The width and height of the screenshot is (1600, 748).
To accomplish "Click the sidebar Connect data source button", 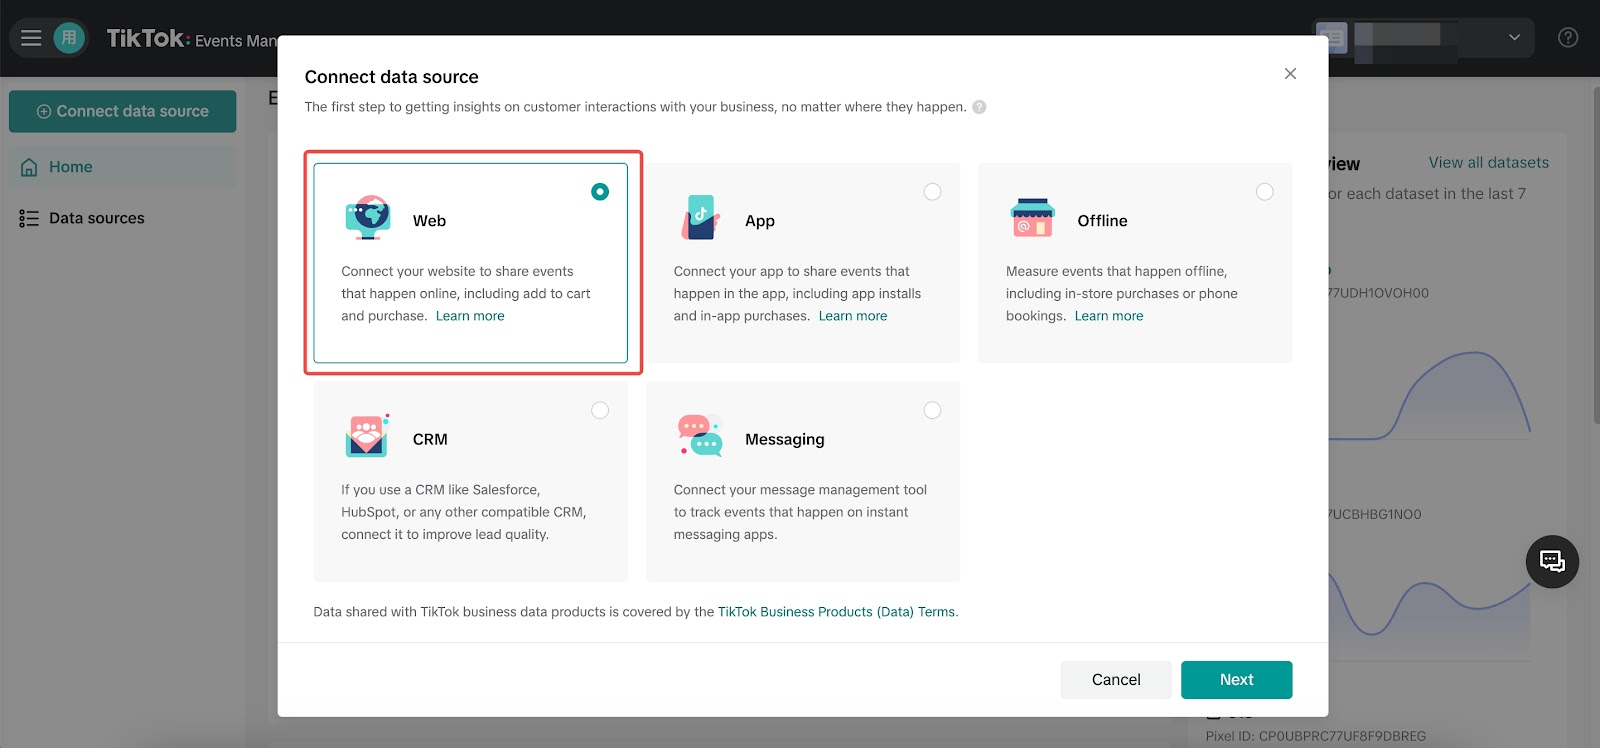I will (123, 111).
